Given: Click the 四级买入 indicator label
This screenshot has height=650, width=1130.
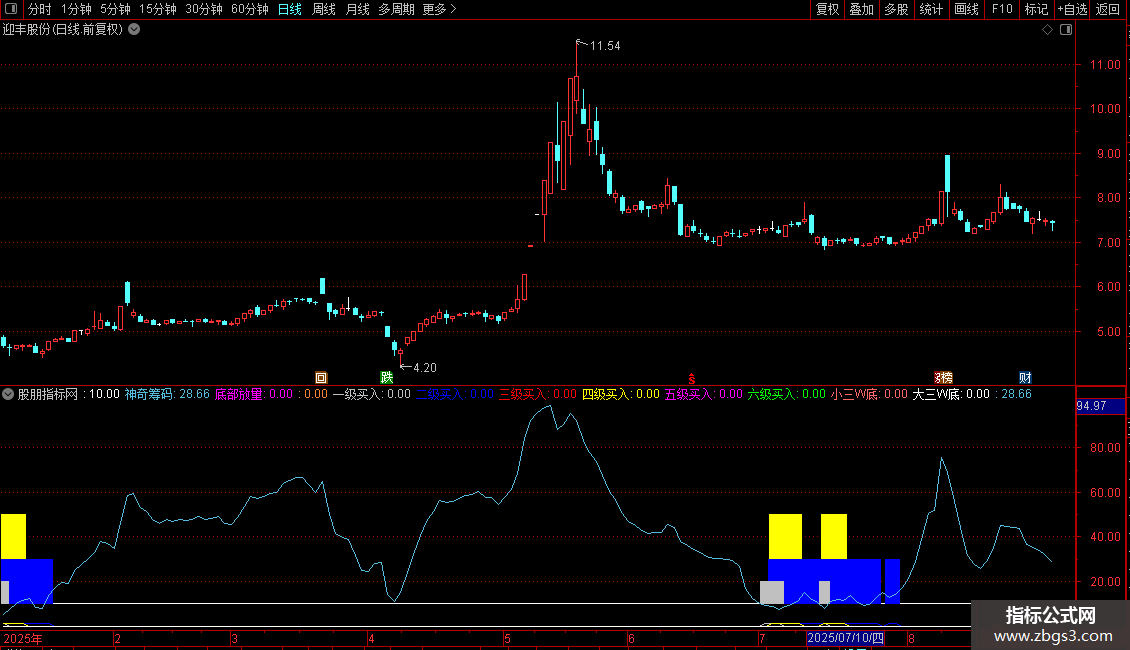Looking at the screenshot, I should click(x=605, y=394).
